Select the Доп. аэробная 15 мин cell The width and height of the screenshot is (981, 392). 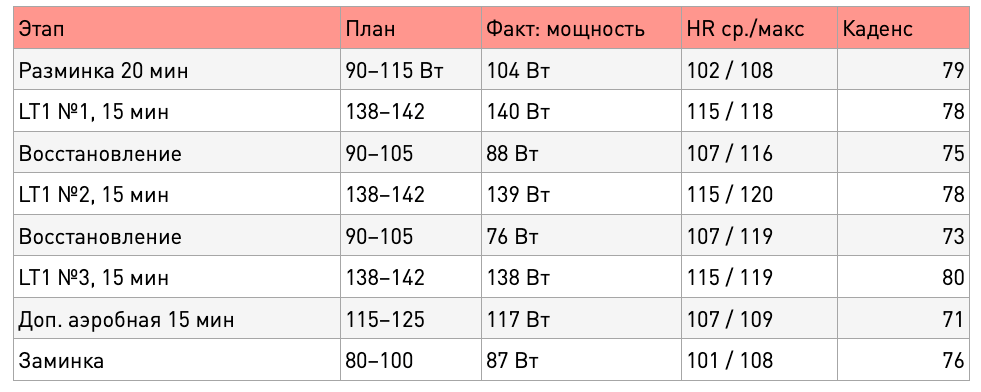click(177, 318)
